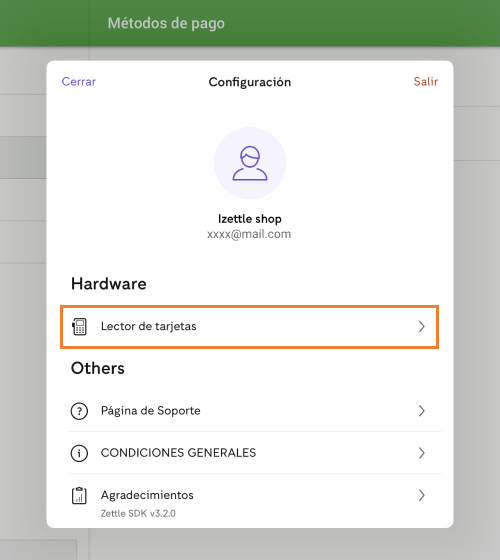Image resolution: width=500 pixels, height=560 pixels.
Task: Click the clipboard icon beside Agradecimientos
Action: click(x=79, y=495)
